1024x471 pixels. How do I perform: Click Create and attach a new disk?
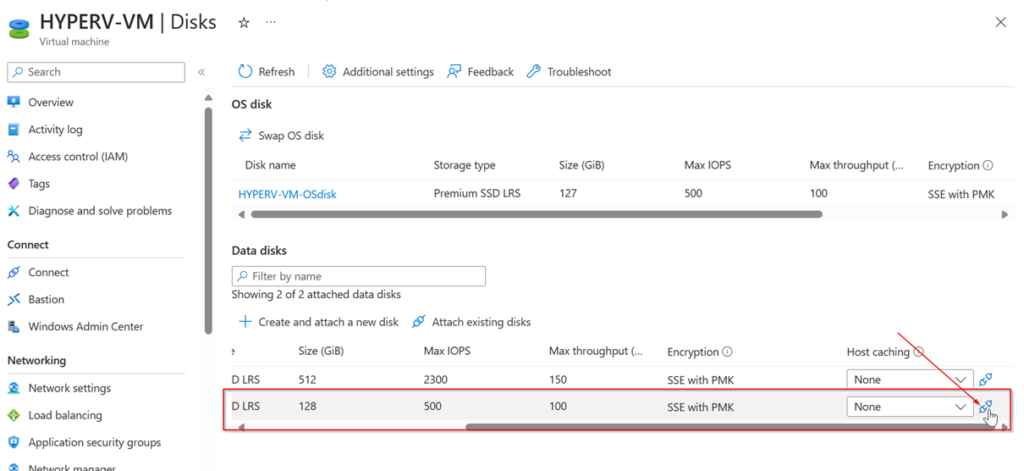click(x=318, y=322)
